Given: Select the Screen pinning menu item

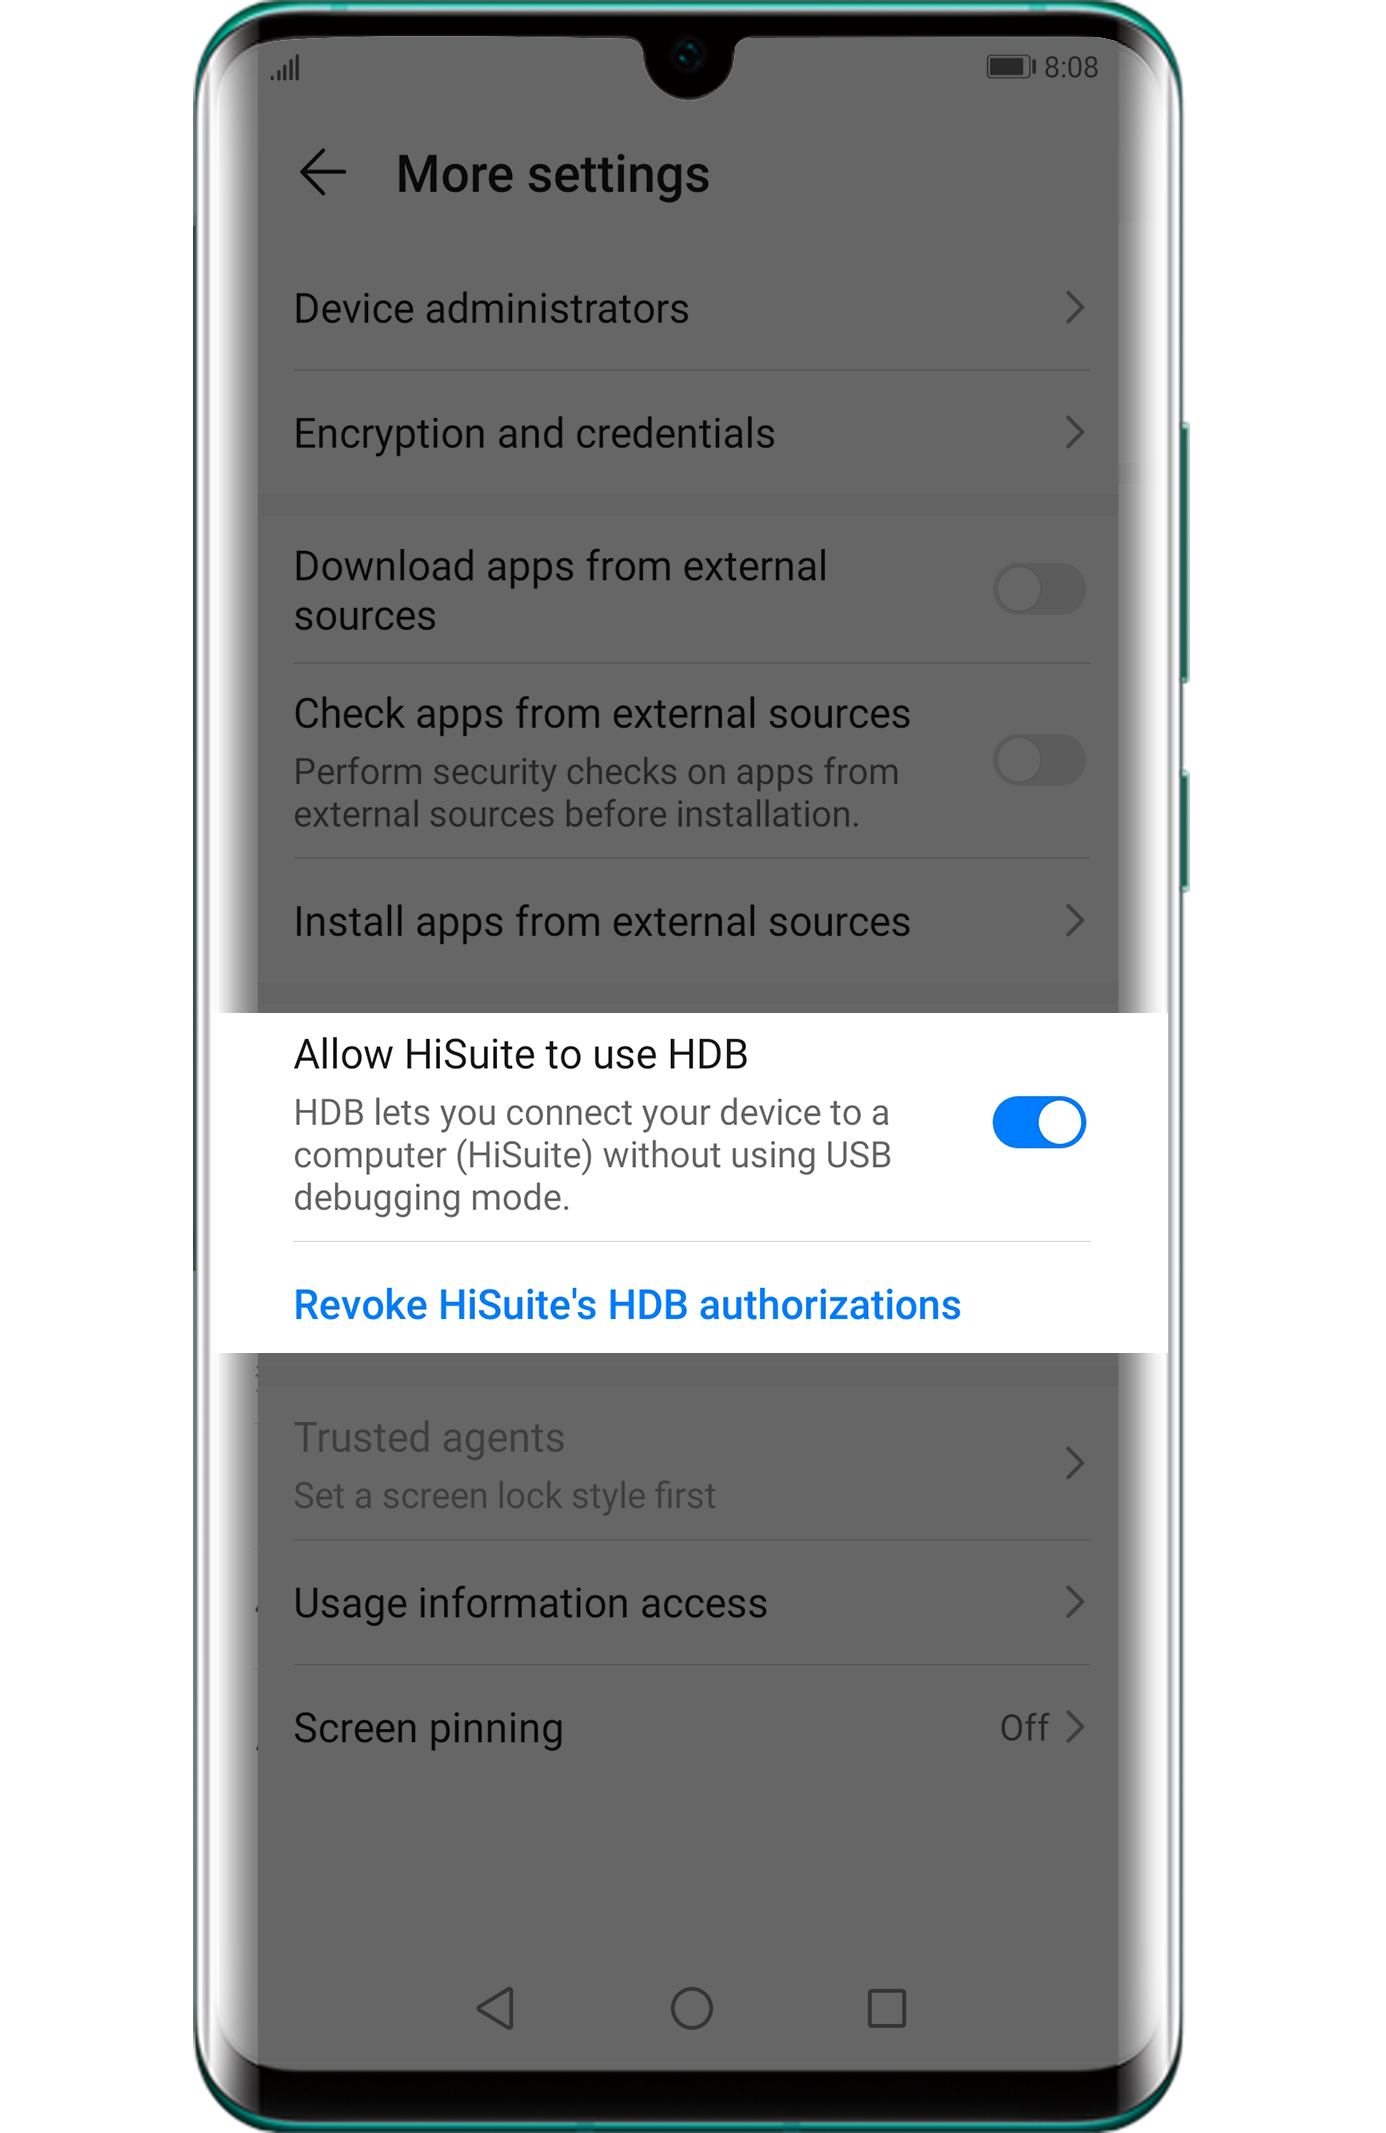Looking at the screenshot, I should point(691,1728).
